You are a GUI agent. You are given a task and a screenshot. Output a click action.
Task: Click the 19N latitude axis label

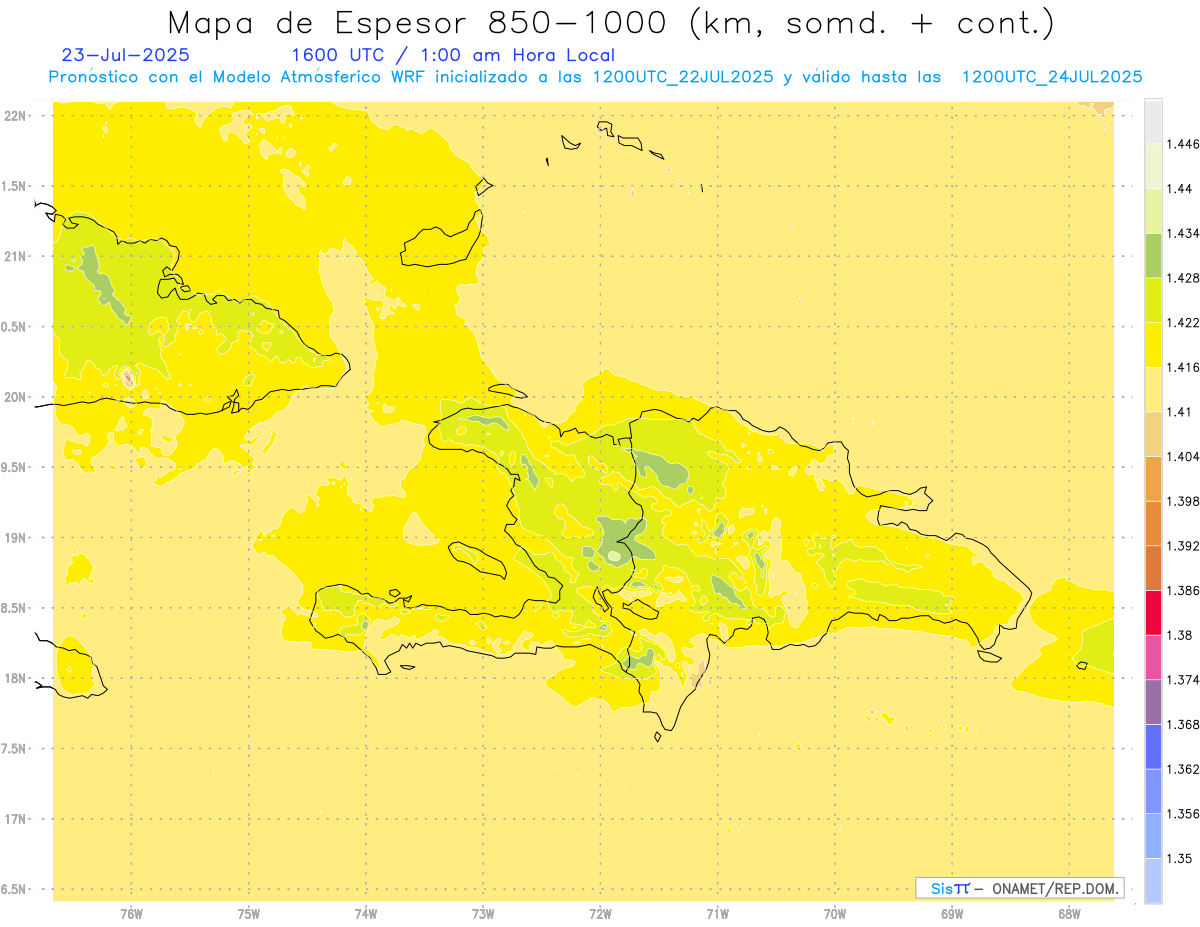click(16, 538)
